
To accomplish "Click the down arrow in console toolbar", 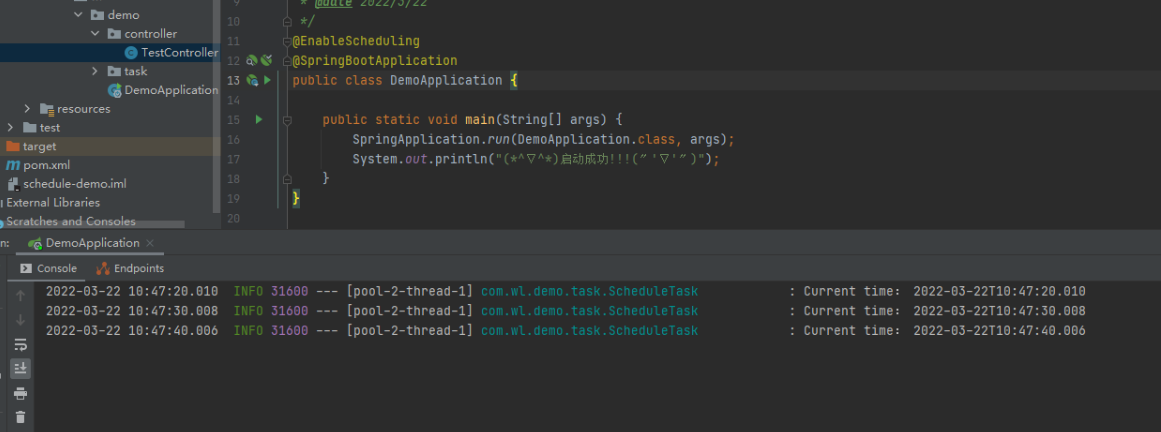I will [x=20, y=320].
